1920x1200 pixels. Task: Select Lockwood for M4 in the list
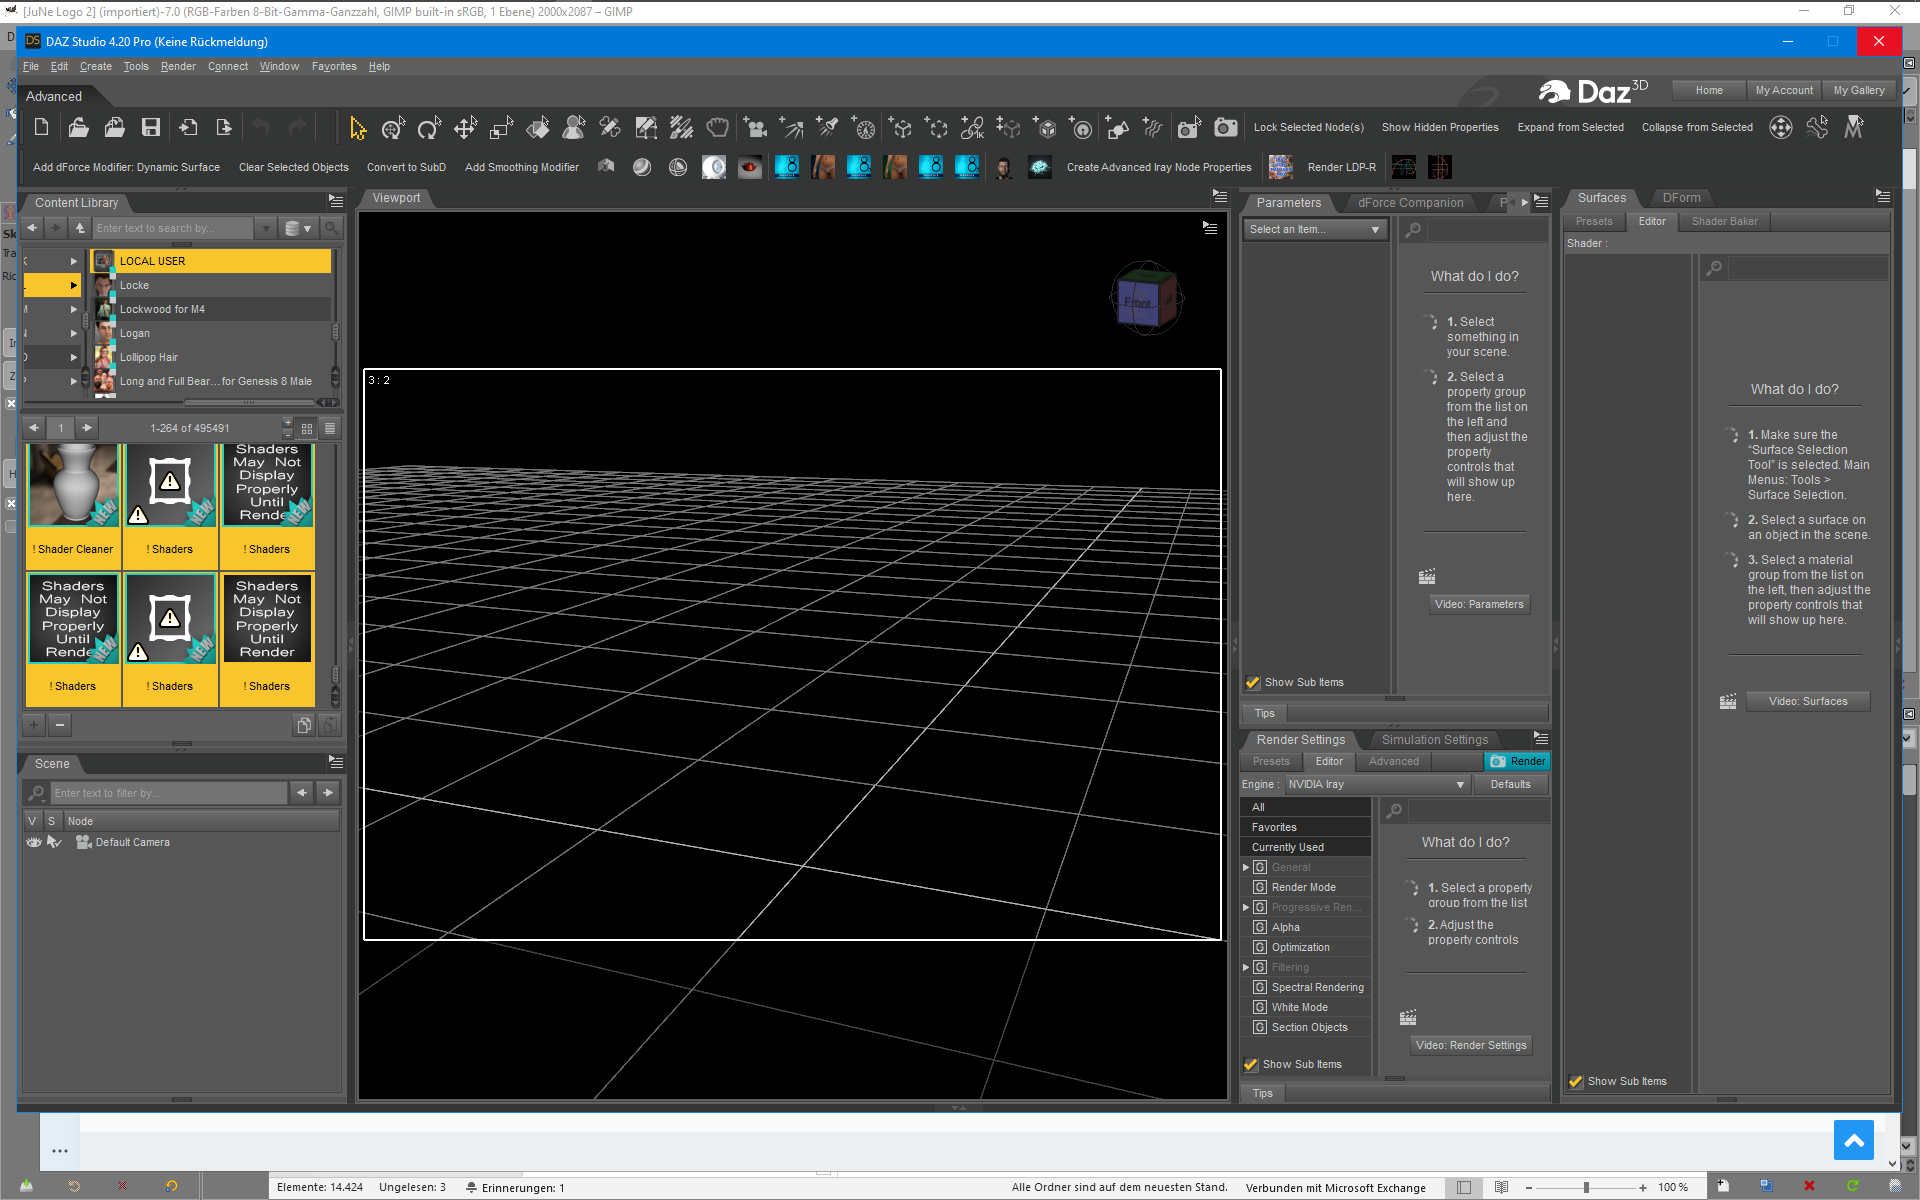(x=211, y=309)
